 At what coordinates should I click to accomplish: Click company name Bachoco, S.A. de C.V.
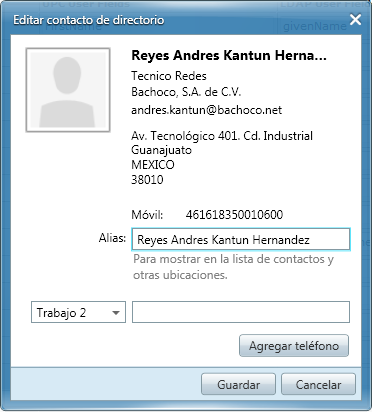point(186,92)
